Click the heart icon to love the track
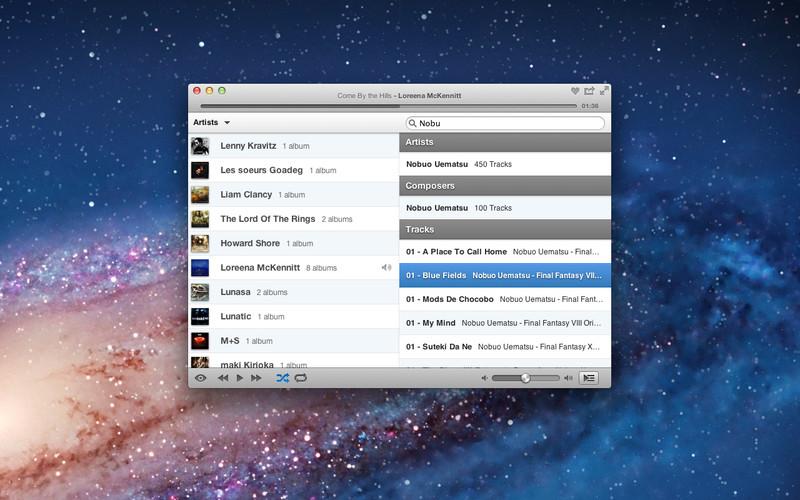Image resolution: width=800 pixels, height=500 pixels. pyautogui.click(x=575, y=91)
